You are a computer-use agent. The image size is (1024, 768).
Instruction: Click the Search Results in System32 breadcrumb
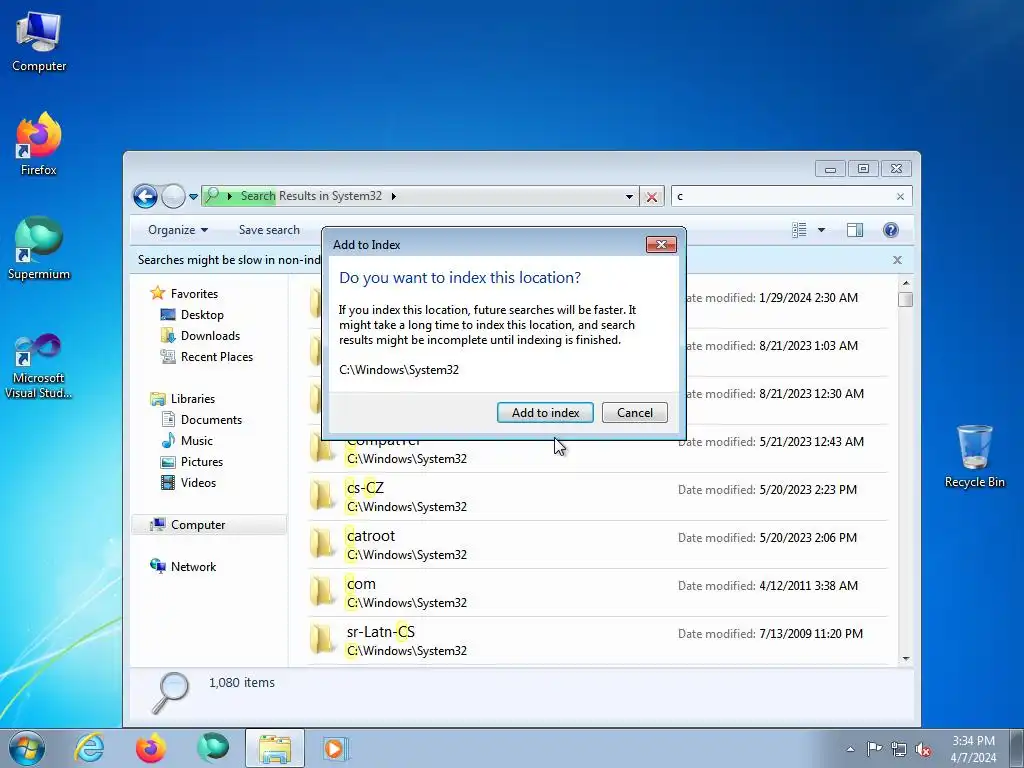click(x=311, y=197)
